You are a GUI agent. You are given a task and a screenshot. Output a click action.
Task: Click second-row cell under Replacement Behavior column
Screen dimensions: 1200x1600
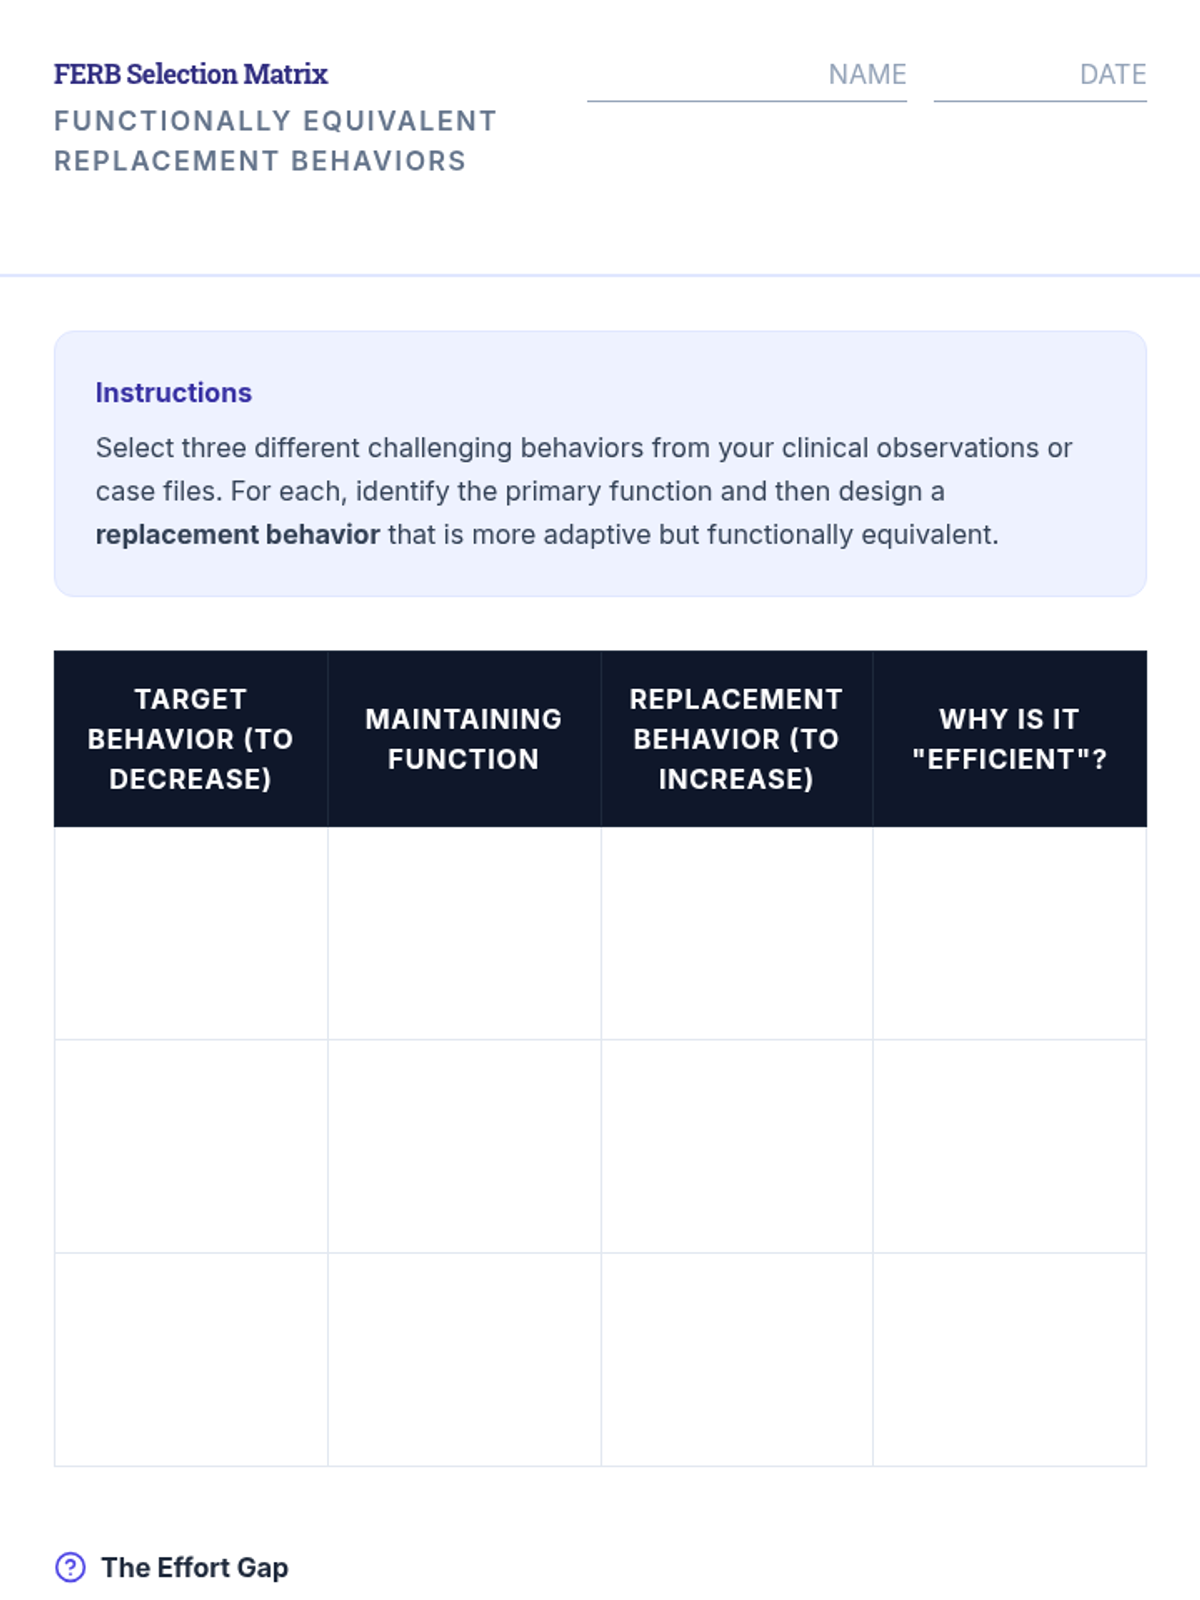737,1146
